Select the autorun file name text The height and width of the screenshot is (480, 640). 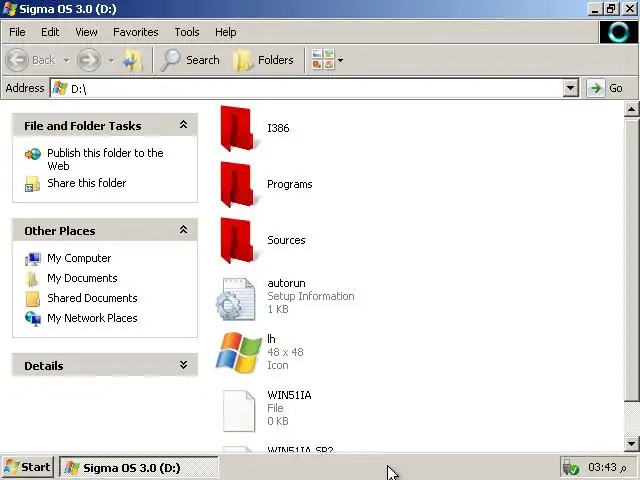[286, 283]
